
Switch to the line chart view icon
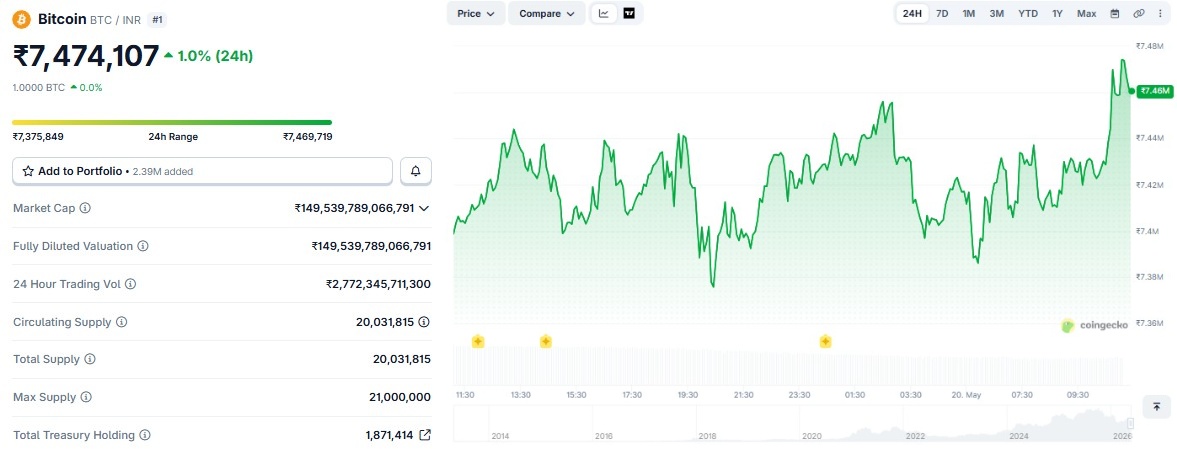(x=604, y=14)
